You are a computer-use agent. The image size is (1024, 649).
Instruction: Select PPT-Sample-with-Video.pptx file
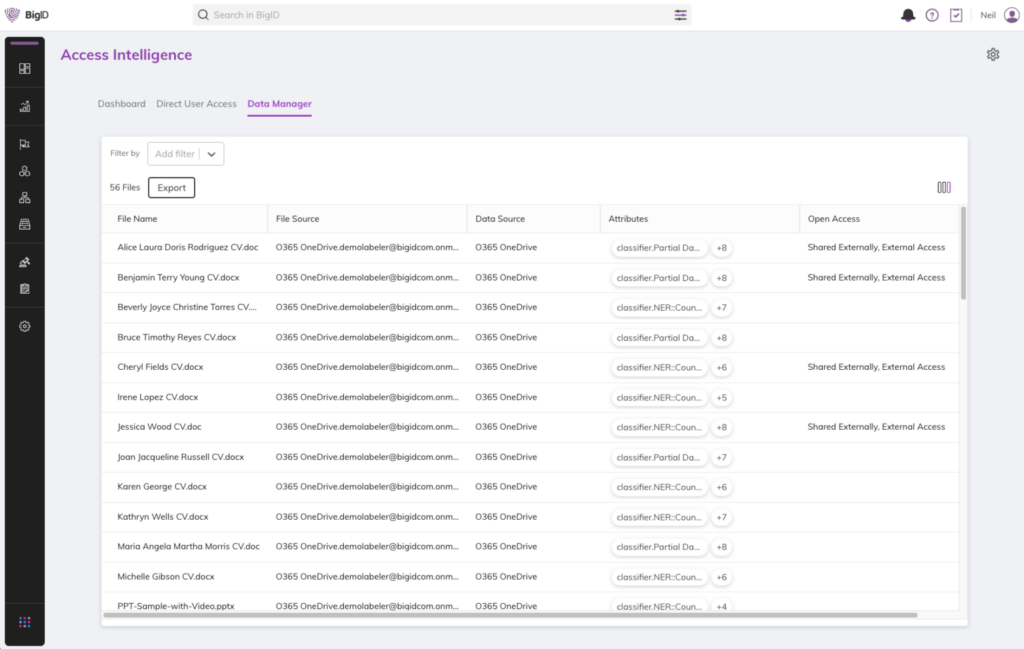[176, 607]
